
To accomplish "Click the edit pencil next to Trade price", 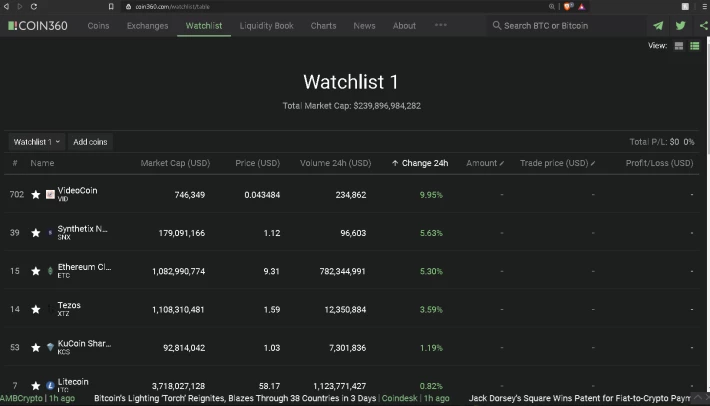I will point(593,163).
